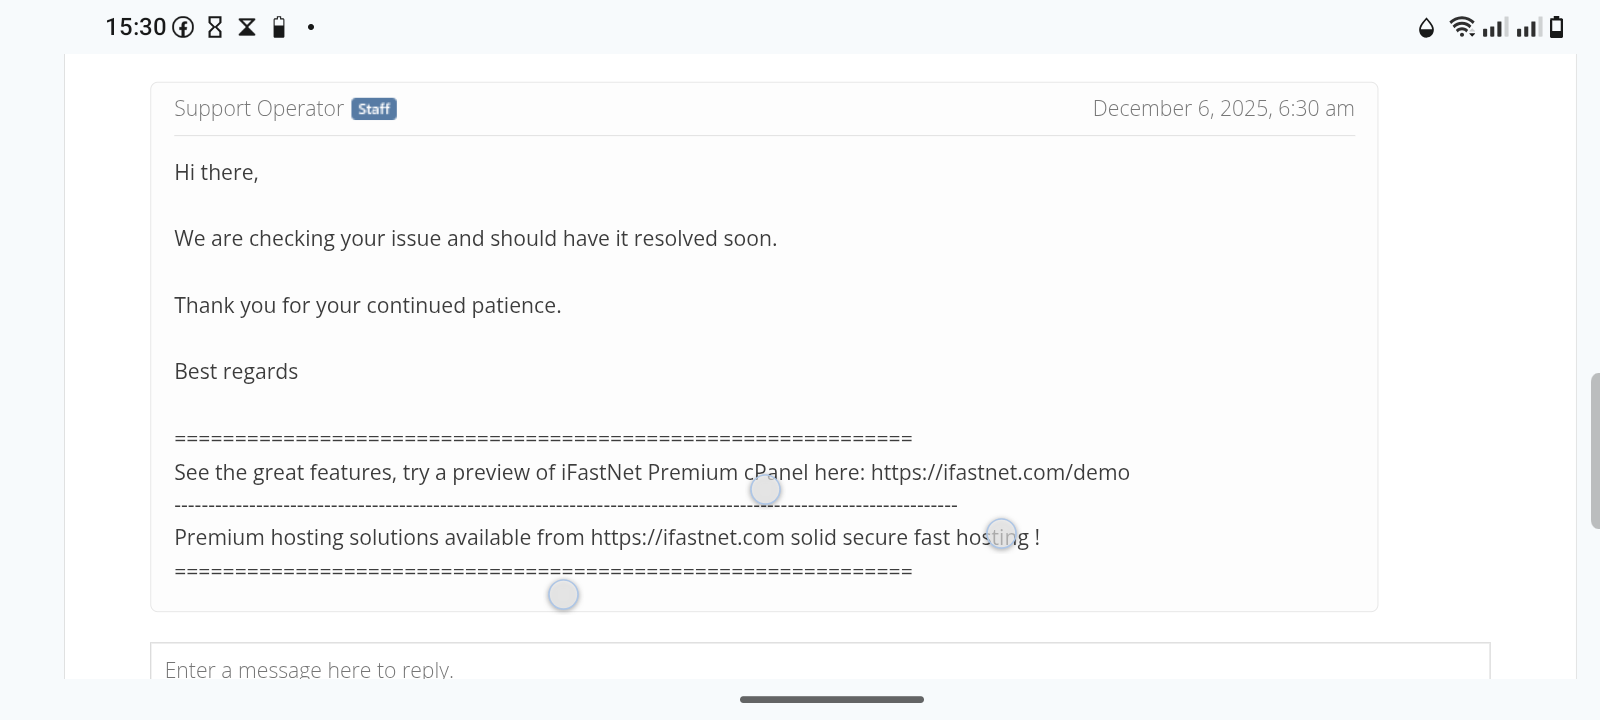Tap the home gesture bar at bottom
1600x720 pixels.
tap(832, 700)
